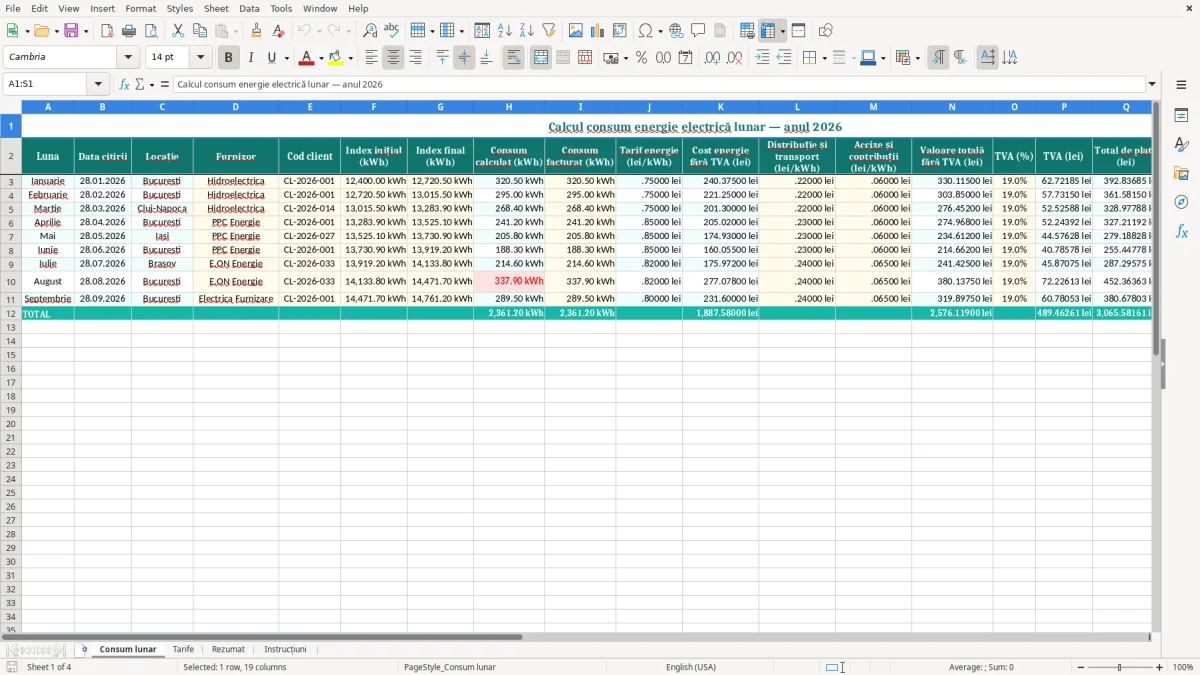Click the Save document icon
Screen dimensions: 1200x675
tap(71, 31)
